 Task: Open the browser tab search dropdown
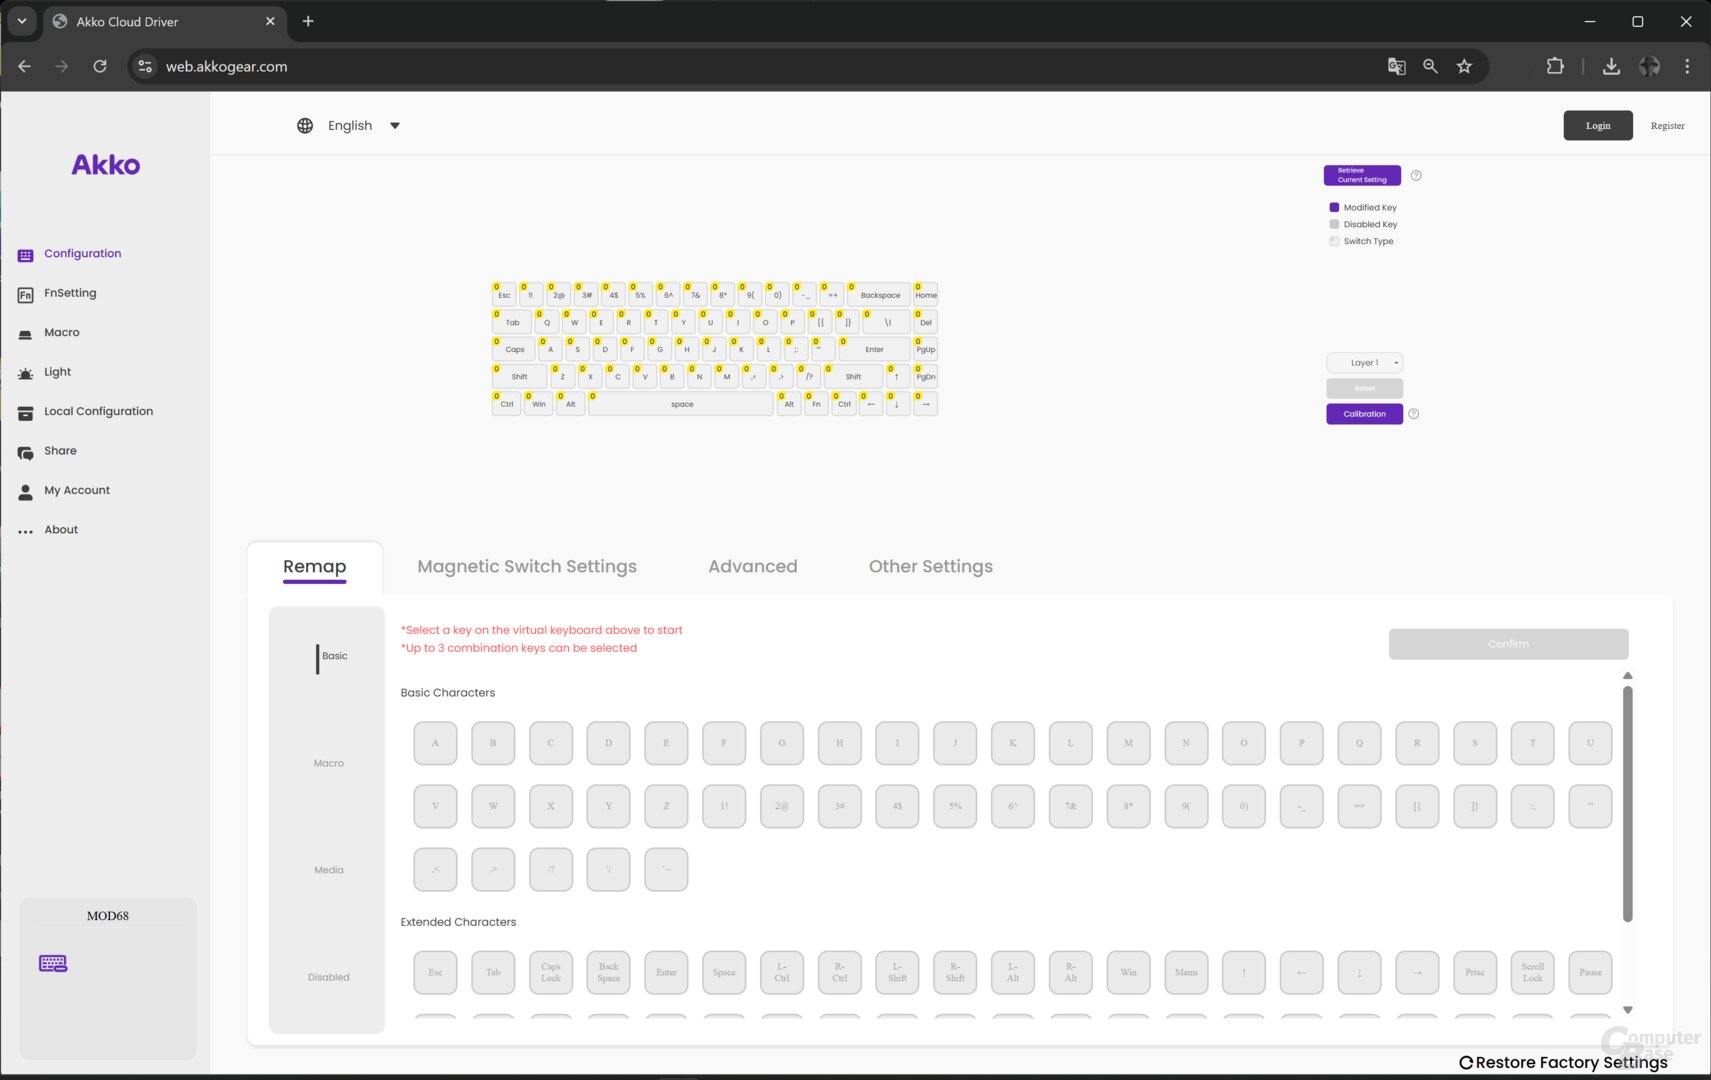coord(21,21)
